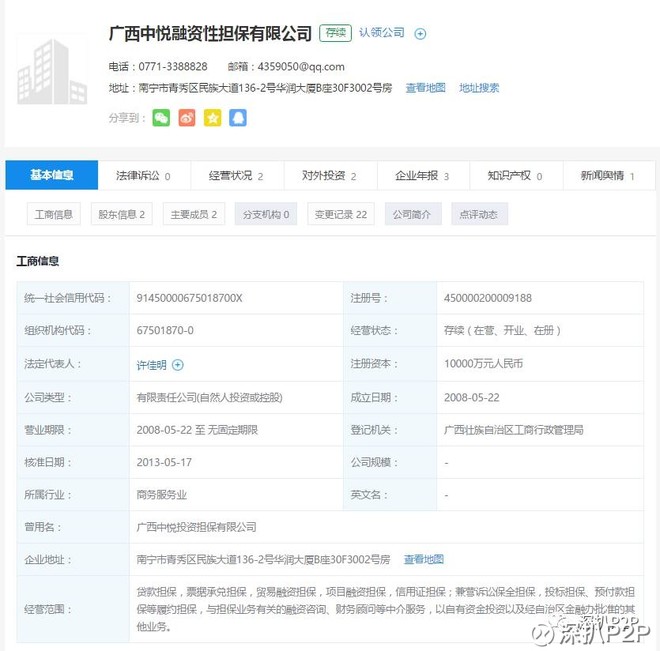Switch to 知识产权 tab

(x=516, y=175)
